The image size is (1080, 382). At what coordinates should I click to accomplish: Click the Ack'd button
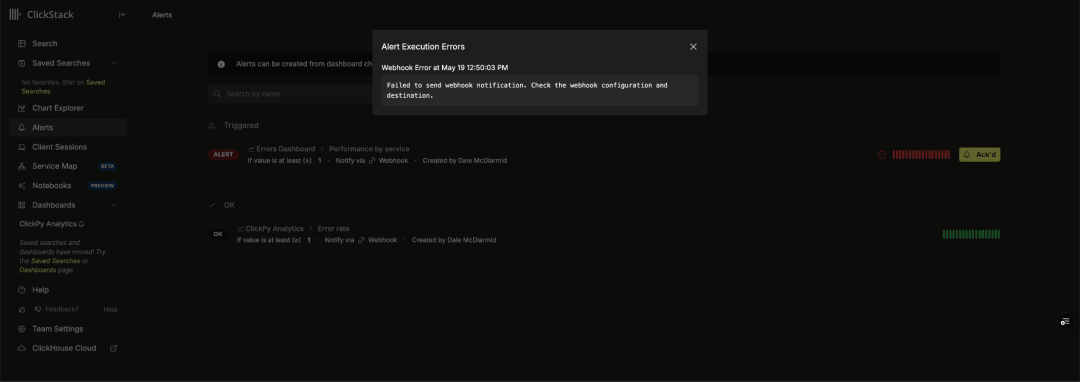[979, 155]
